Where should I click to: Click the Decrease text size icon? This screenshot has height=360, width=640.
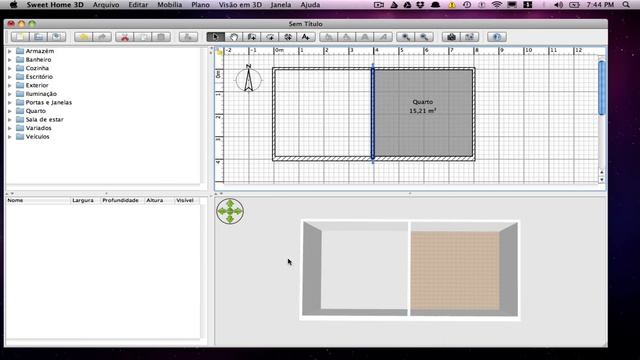coord(347,37)
